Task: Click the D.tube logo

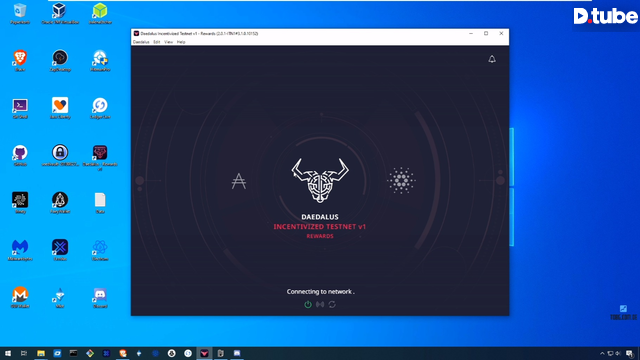Action: tap(605, 16)
